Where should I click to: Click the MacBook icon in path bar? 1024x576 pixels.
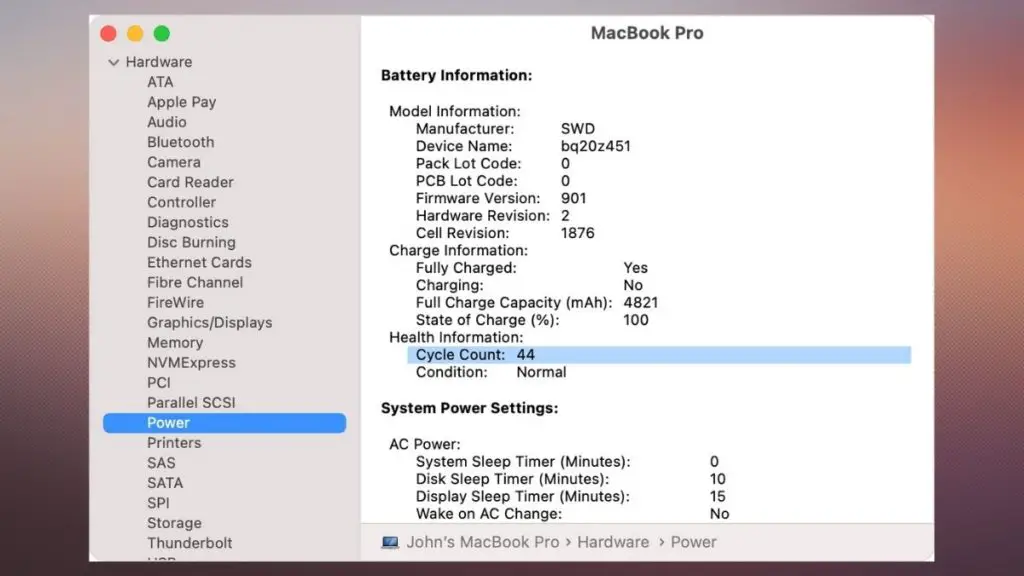click(391, 543)
